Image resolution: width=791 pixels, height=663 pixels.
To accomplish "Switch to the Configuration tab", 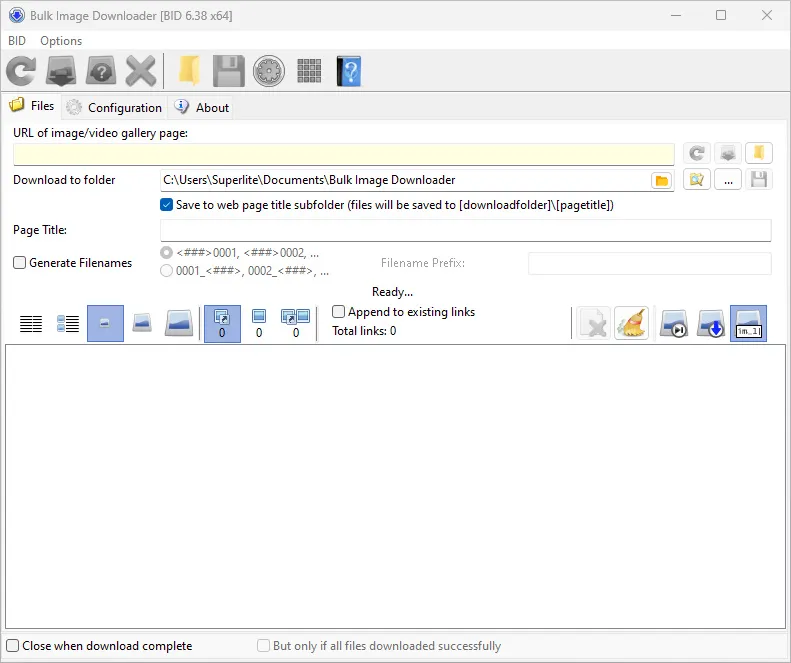I will pyautogui.click(x=115, y=107).
